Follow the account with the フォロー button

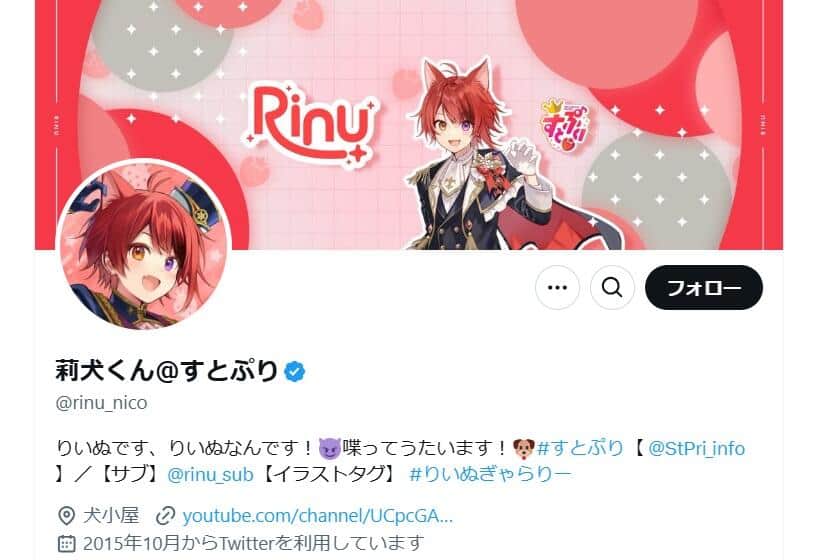pos(703,287)
